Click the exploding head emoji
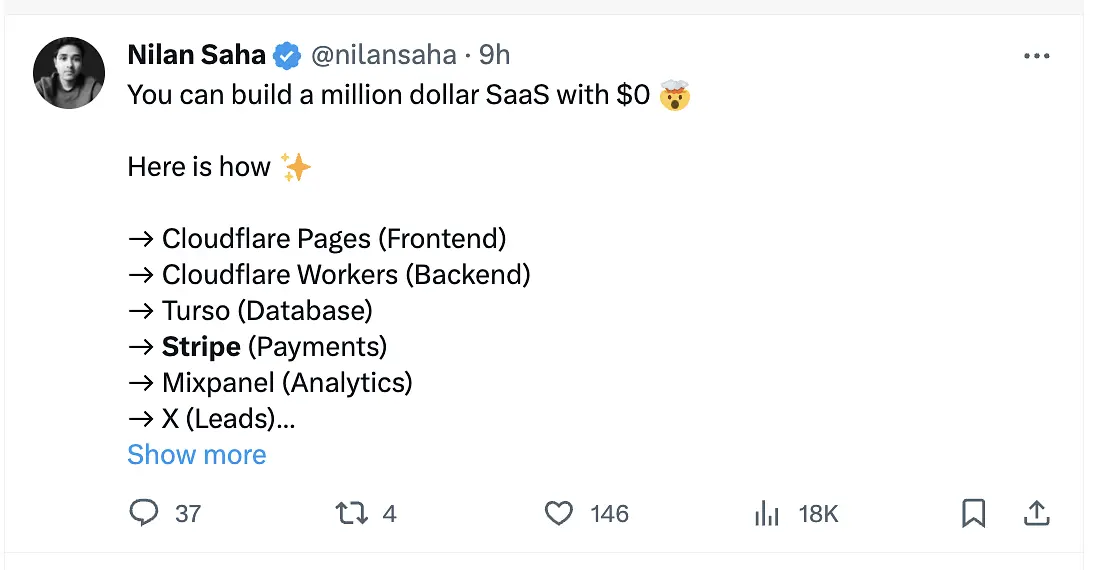 tap(674, 95)
